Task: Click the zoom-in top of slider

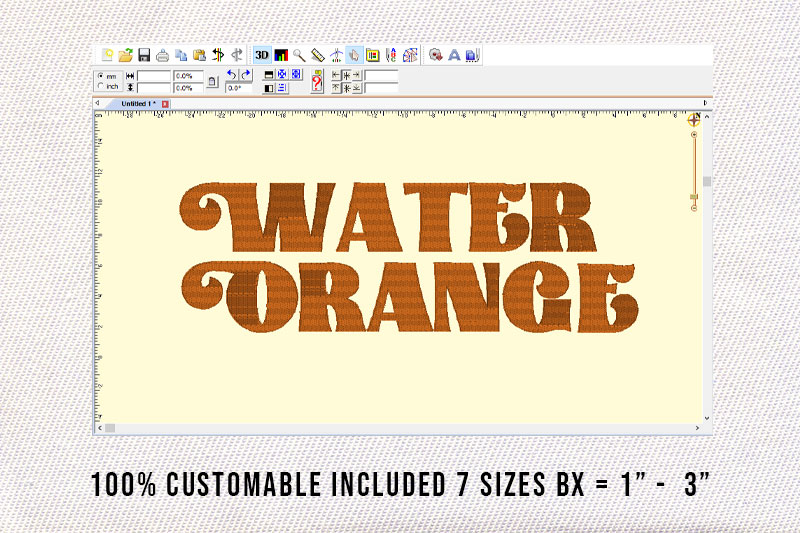Action: (x=694, y=135)
